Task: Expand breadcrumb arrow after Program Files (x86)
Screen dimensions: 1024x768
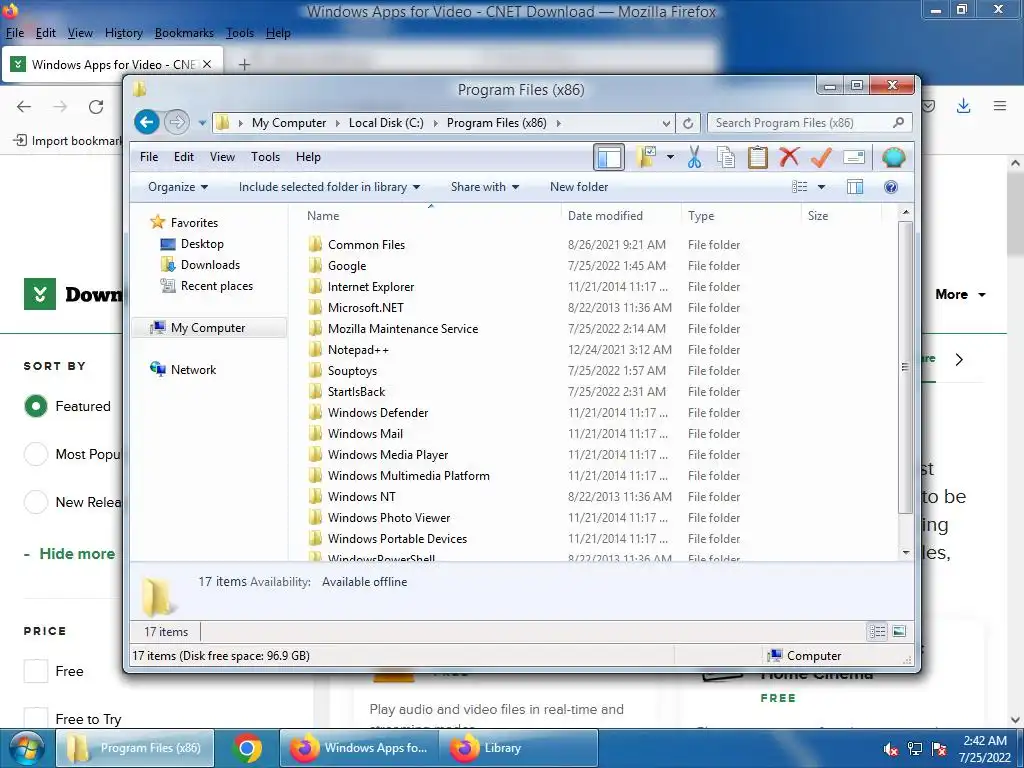Action: [558, 123]
